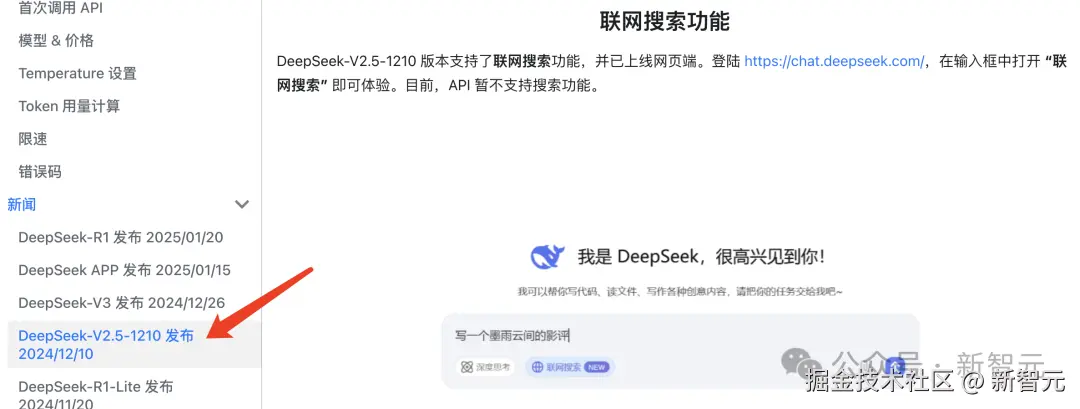The width and height of the screenshot is (1080, 409).
Task: Click the NEW badge on 联网搜索
Action: pos(596,368)
